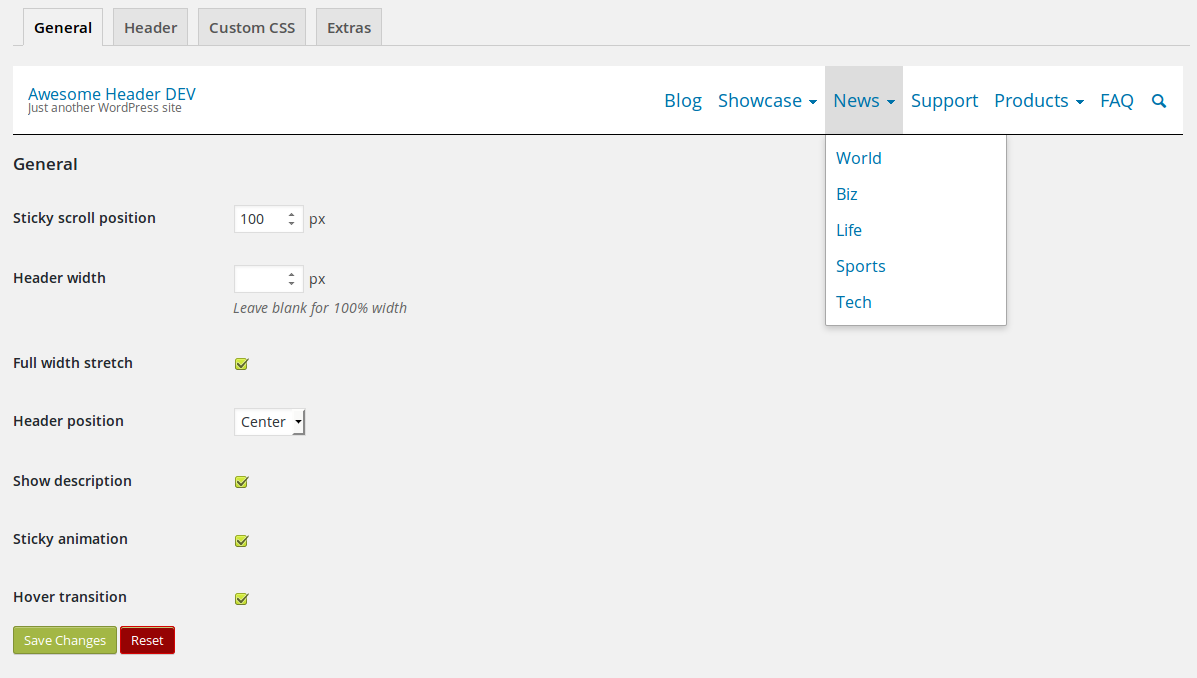The image size is (1197, 678).
Task: Collapse the News dropdown menu
Action: (863, 101)
